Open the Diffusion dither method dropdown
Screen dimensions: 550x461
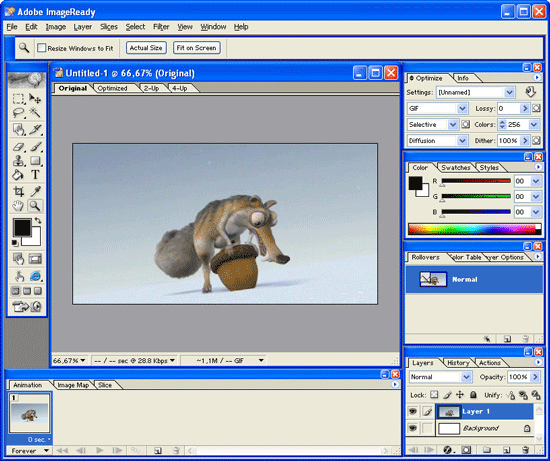[462, 141]
